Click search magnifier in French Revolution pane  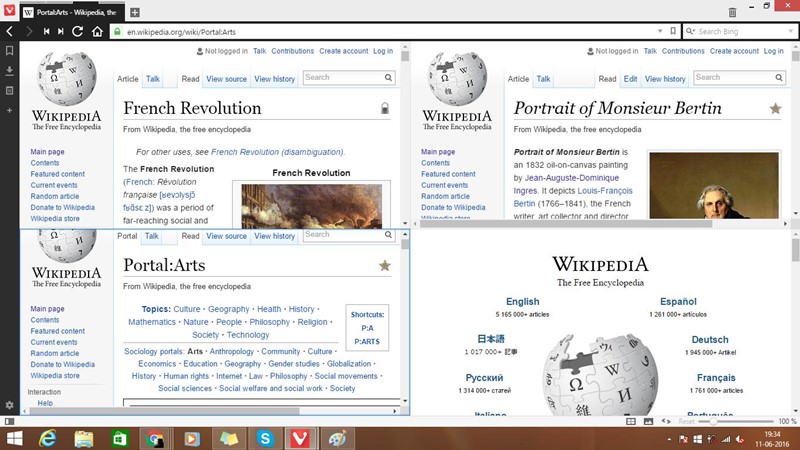pos(388,78)
